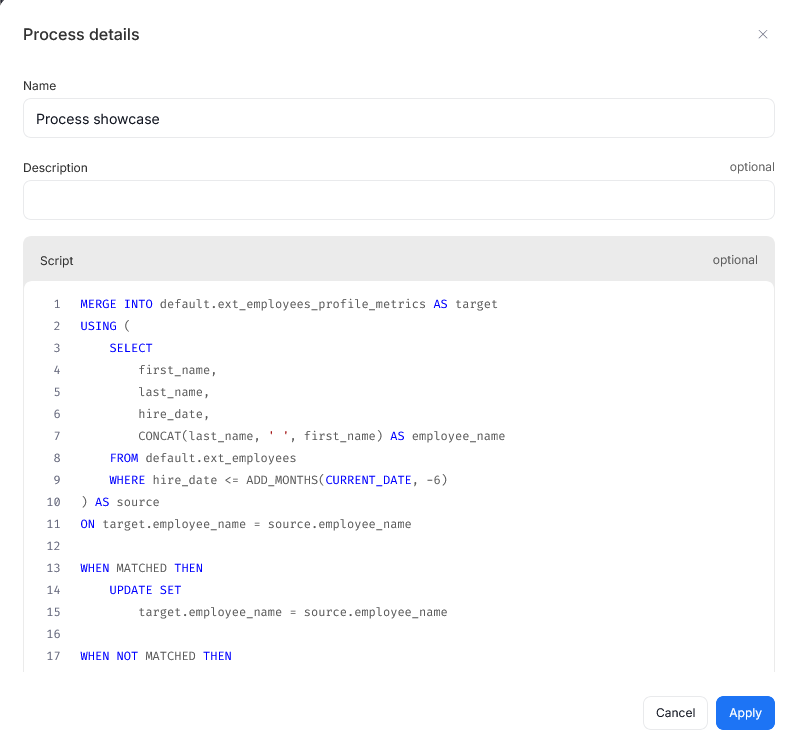Screen dimensions: 792x742
Task: Close the Process details dialog
Action: 762,34
